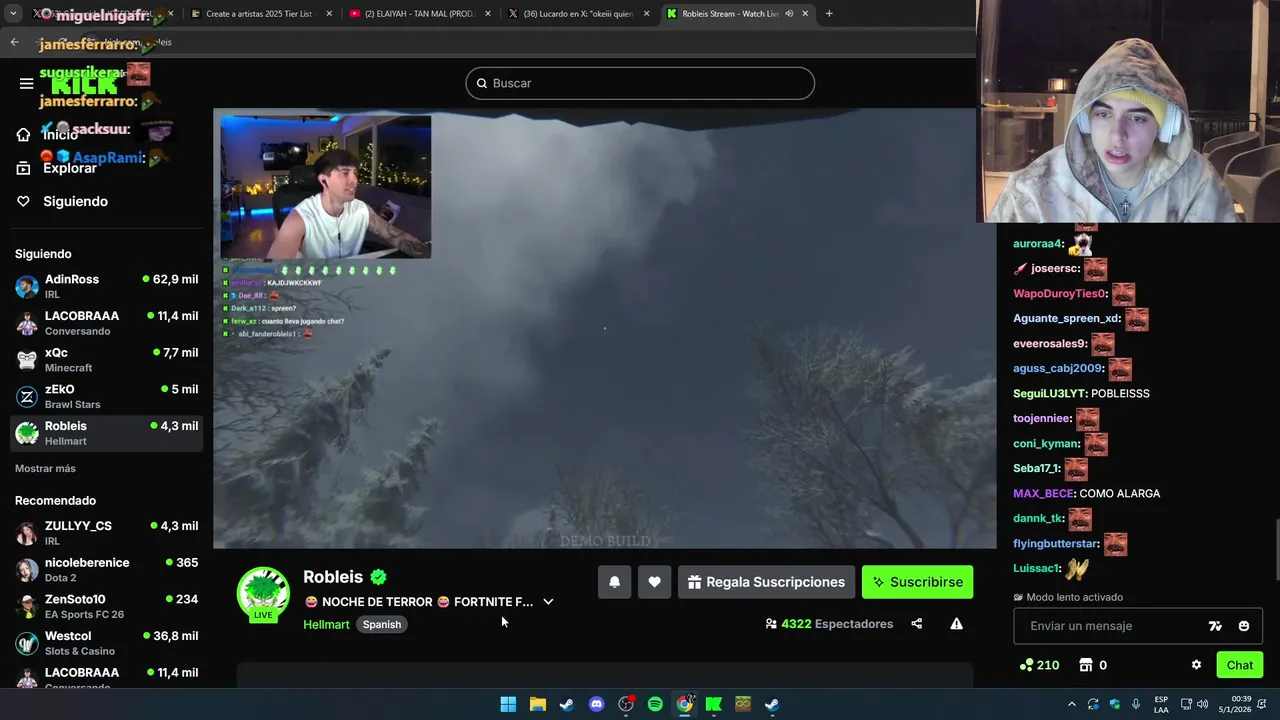The width and height of the screenshot is (1280, 720).
Task: Click the green Suscribirse button
Action: [917, 582]
